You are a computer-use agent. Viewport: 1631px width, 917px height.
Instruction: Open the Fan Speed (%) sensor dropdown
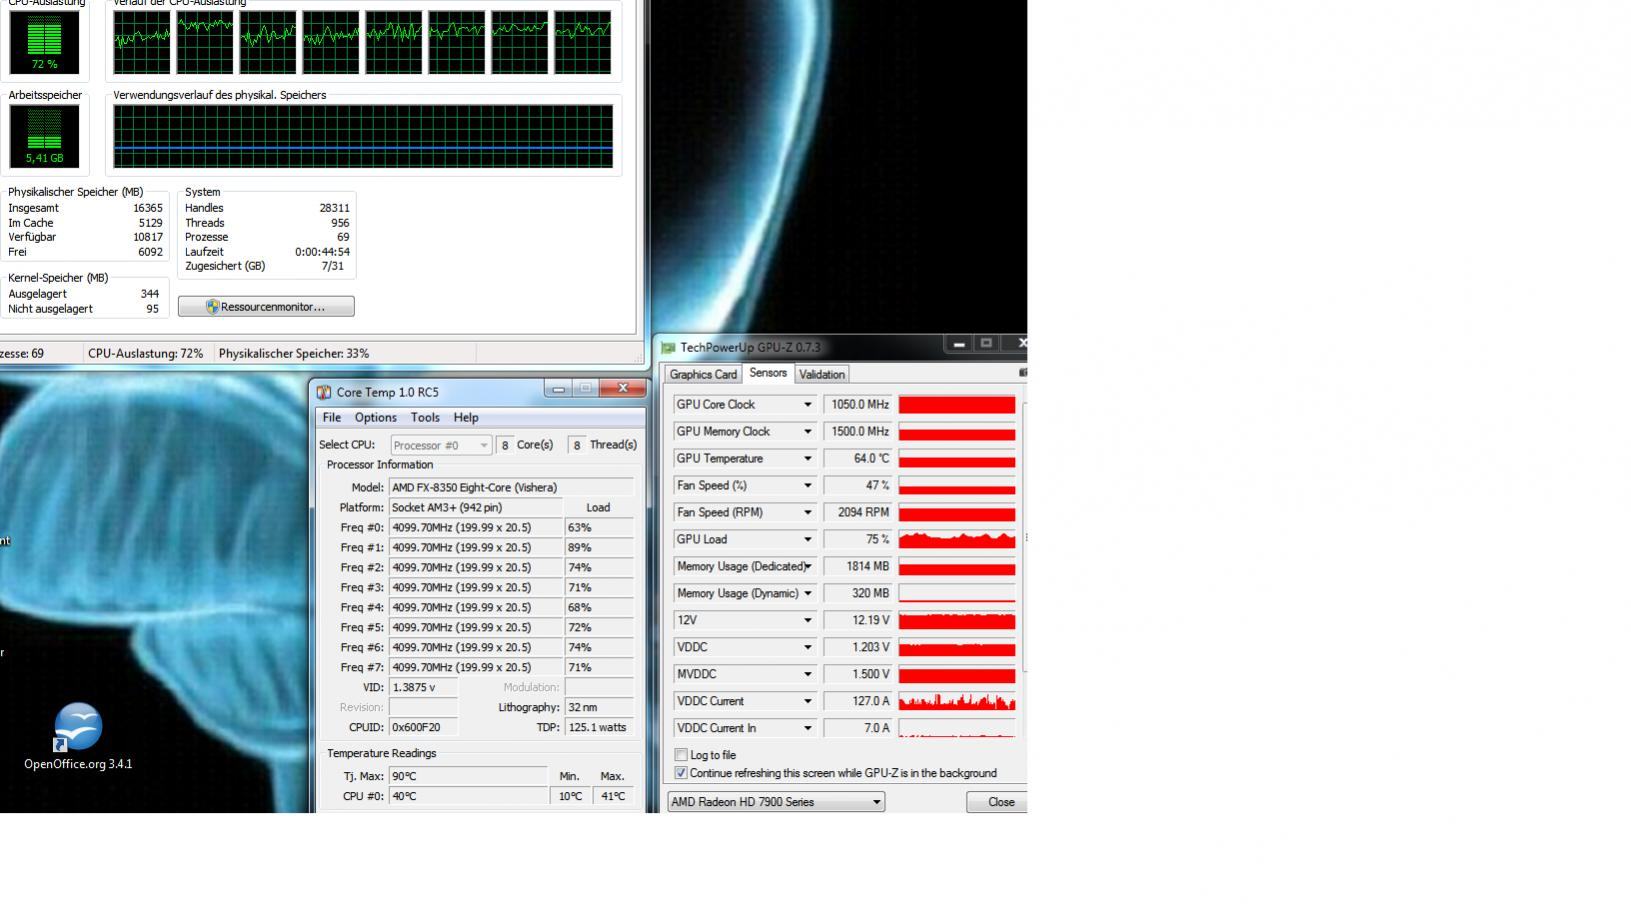click(808, 486)
